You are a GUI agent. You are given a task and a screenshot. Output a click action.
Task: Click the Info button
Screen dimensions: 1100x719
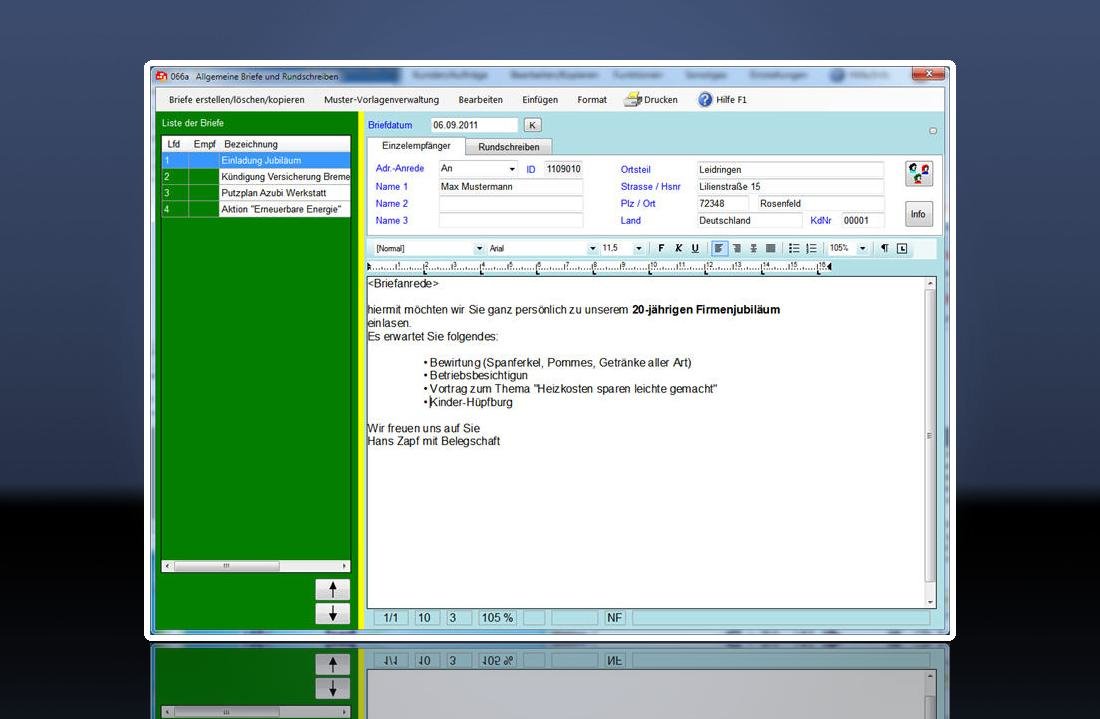pyautogui.click(x=918, y=214)
